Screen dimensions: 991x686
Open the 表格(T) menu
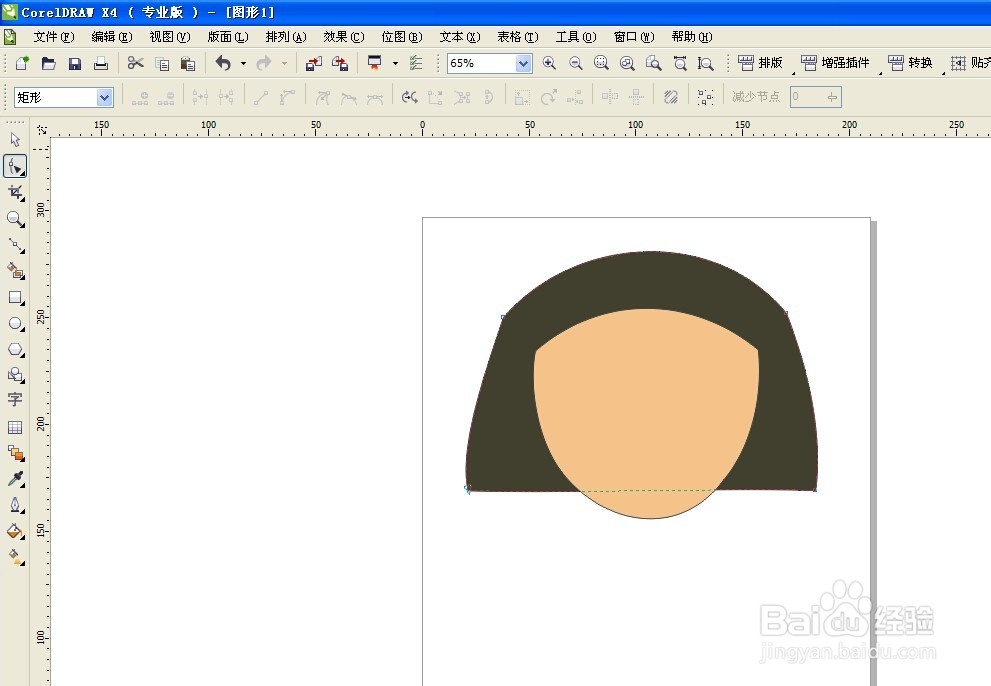pyautogui.click(x=518, y=37)
